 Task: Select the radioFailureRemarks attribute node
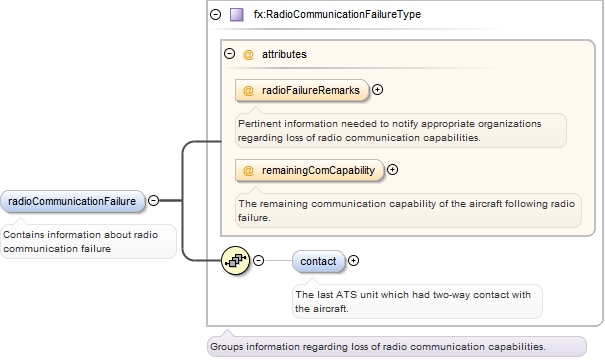point(302,90)
